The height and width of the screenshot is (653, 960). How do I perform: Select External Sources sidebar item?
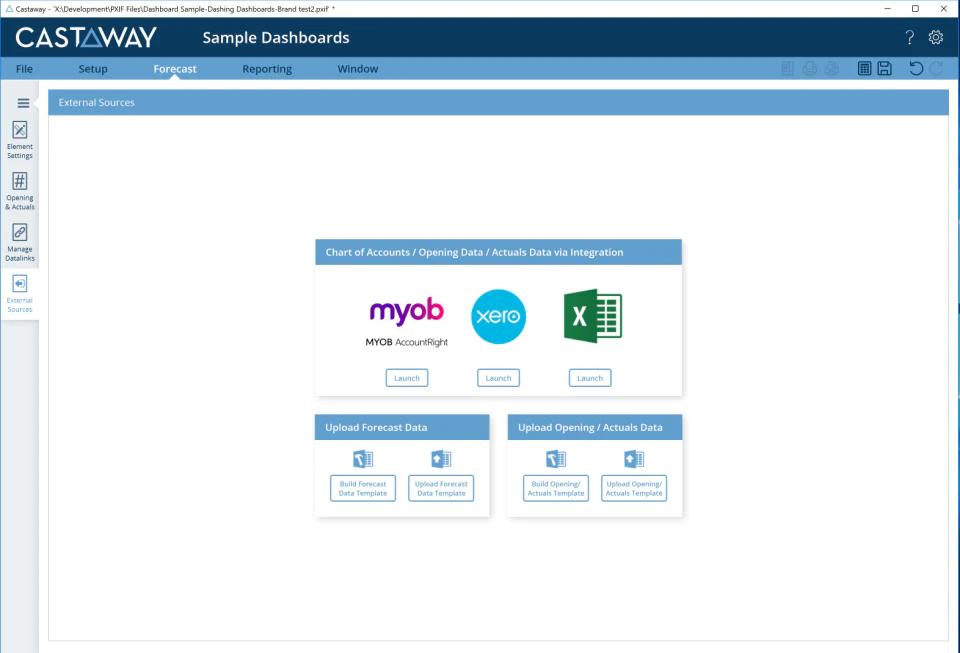tap(20, 294)
